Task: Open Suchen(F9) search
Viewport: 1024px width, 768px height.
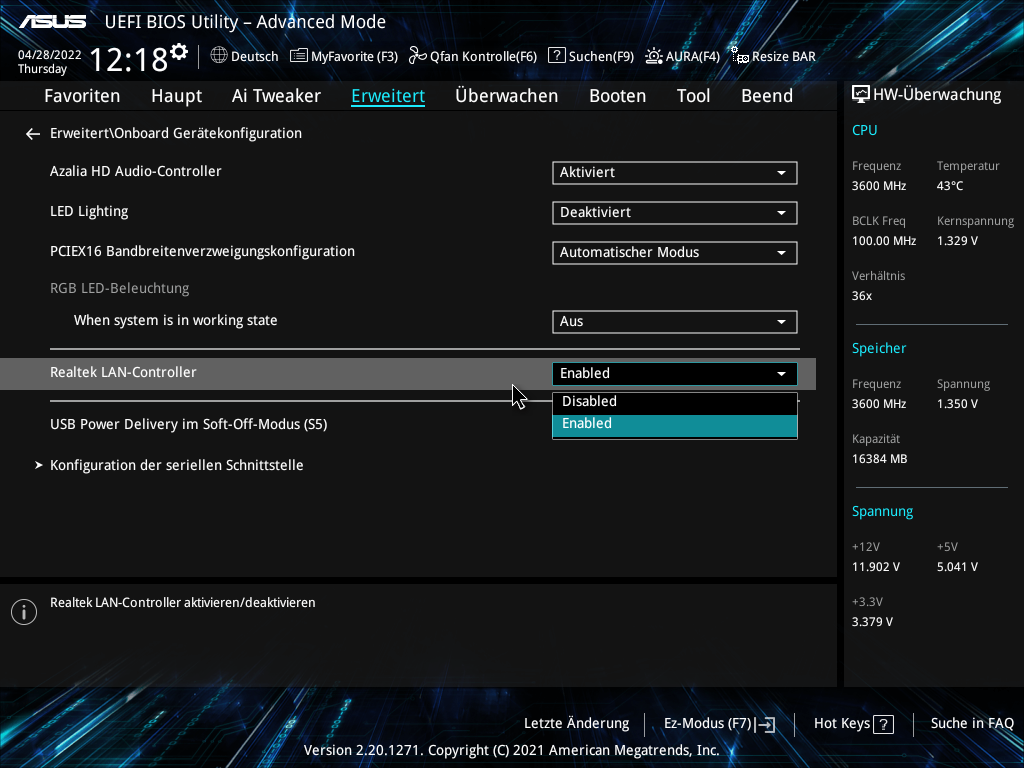Action: point(591,56)
